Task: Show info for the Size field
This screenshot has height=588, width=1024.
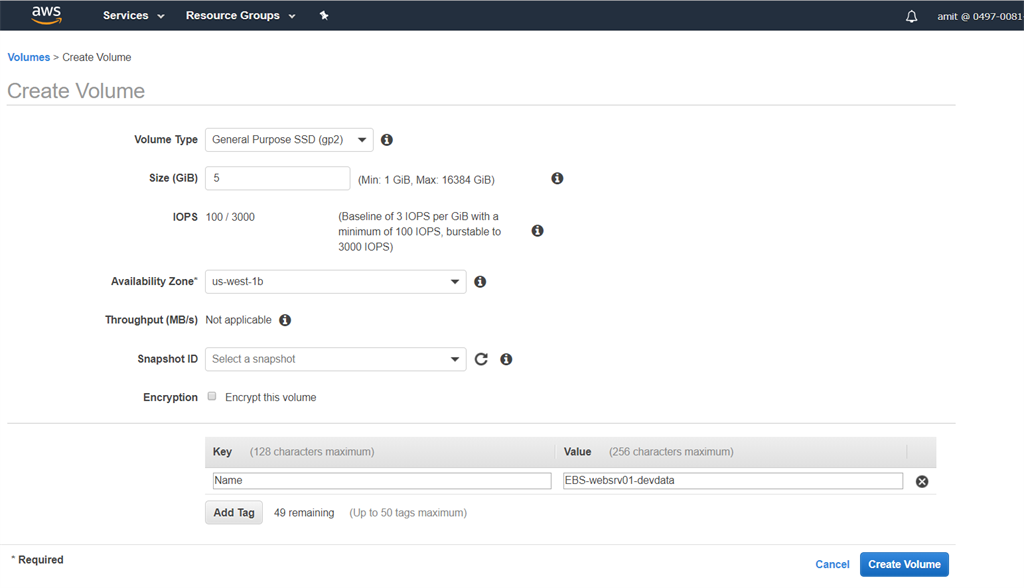Action: (x=557, y=178)
